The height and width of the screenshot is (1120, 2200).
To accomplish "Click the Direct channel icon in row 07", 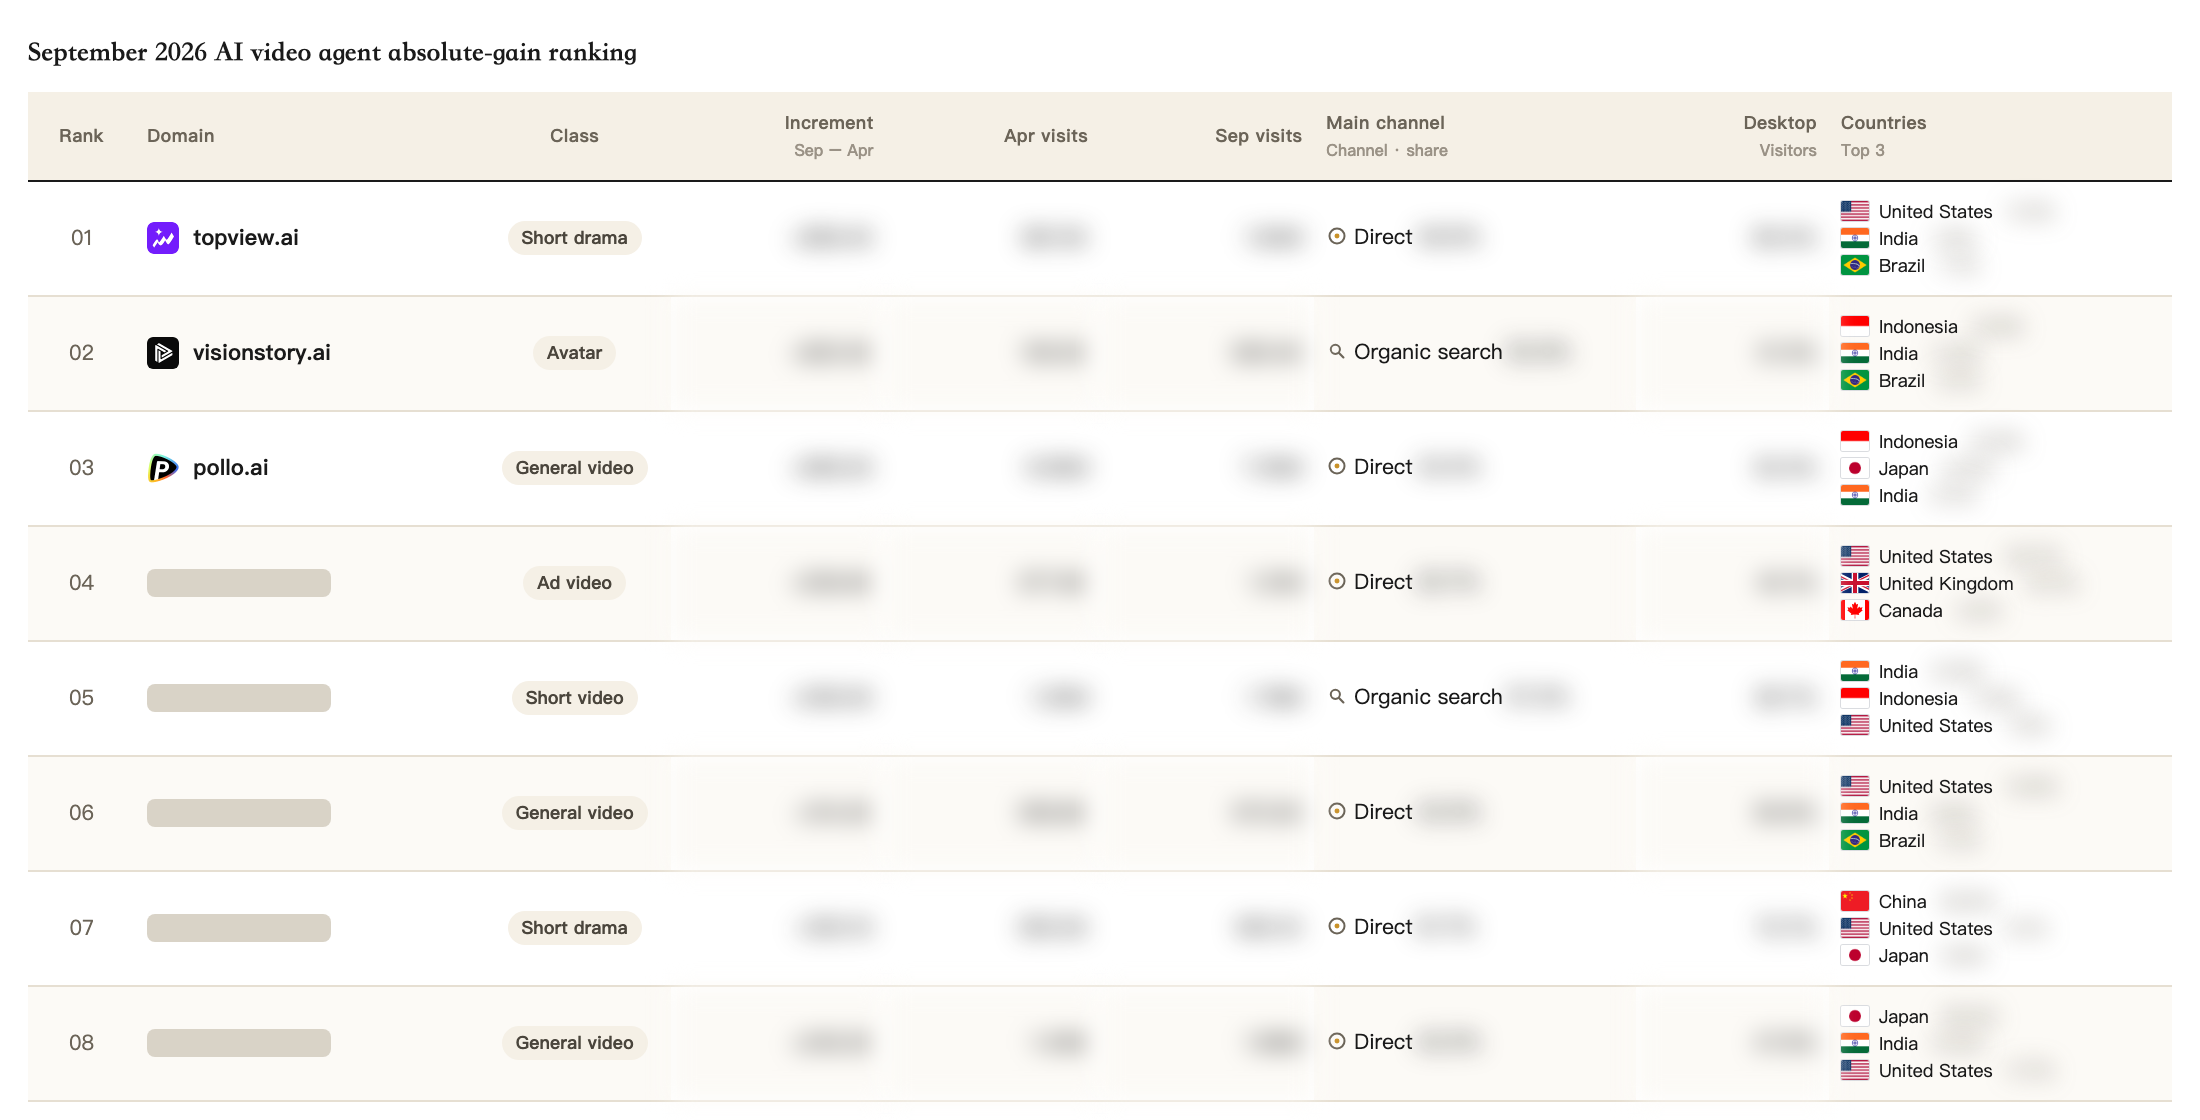I will 1337,926.
